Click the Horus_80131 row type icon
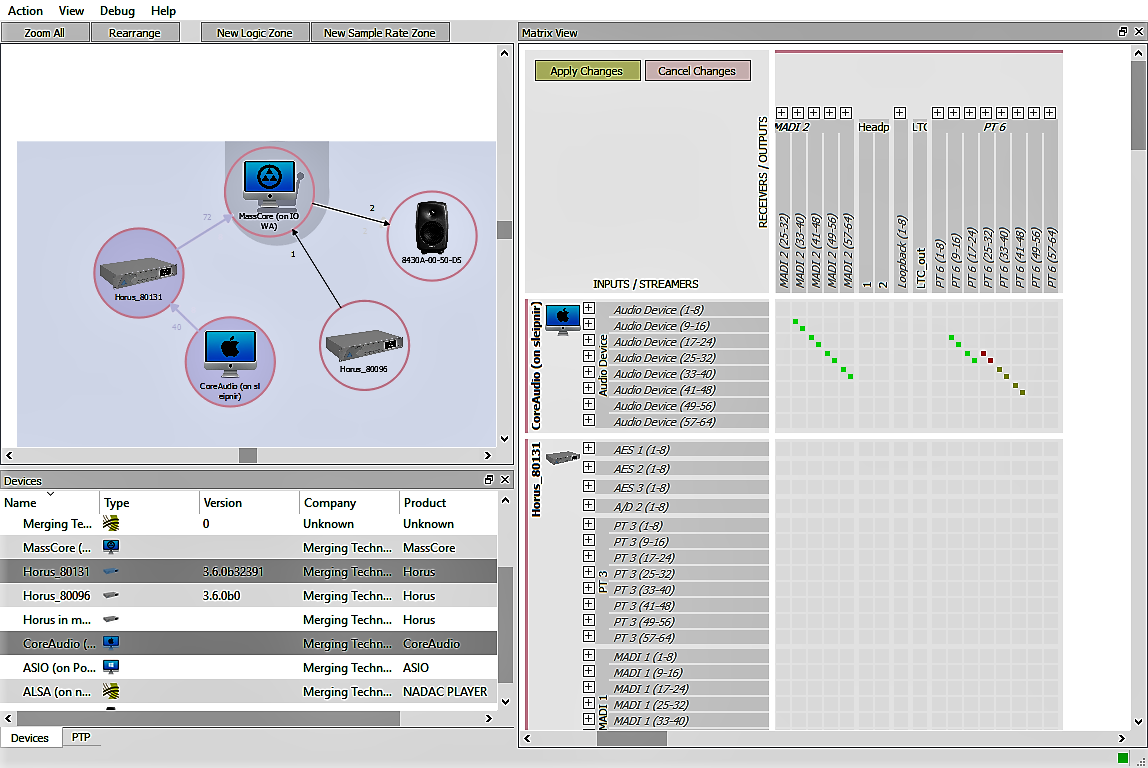 111,571
